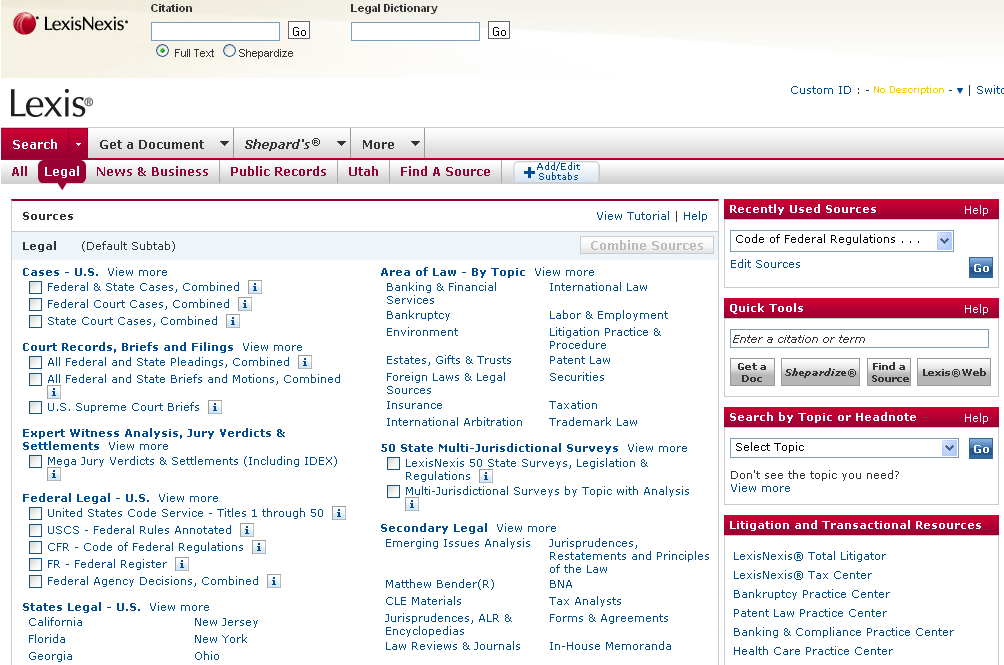The height and width of the screenshot is (665, 1004).
Task: Check the State Court Cases, Combined box
Action: [x=36, y=322]
